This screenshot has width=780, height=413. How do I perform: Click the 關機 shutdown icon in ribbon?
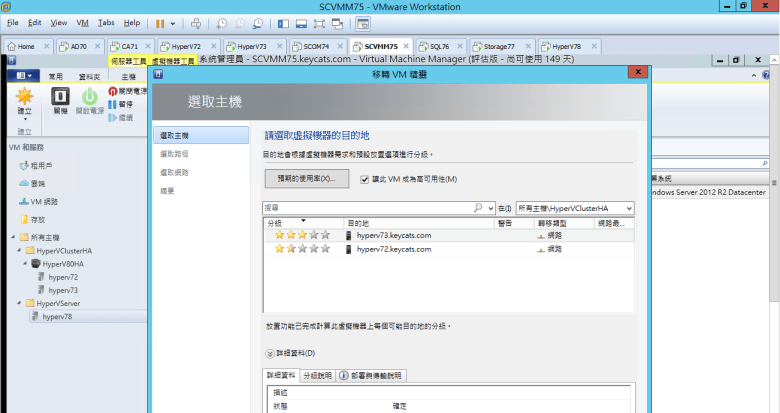pos(59,99)
